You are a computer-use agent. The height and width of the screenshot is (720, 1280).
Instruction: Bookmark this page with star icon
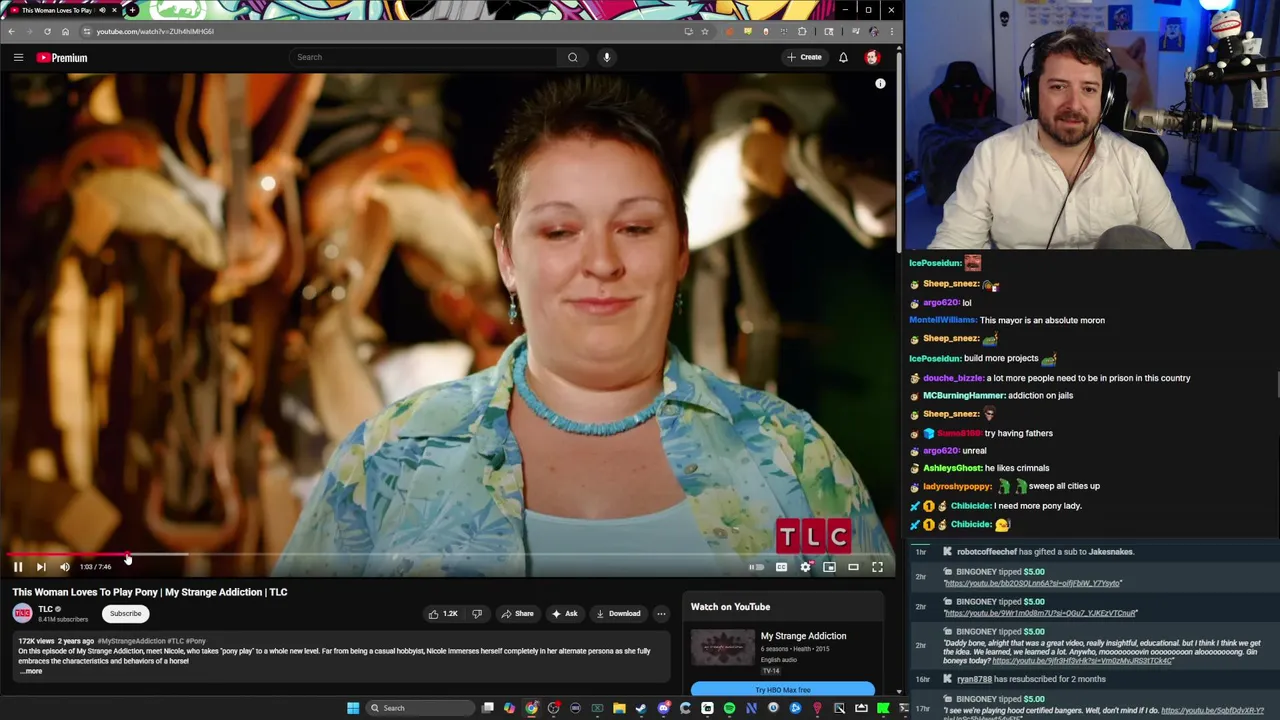704,31
